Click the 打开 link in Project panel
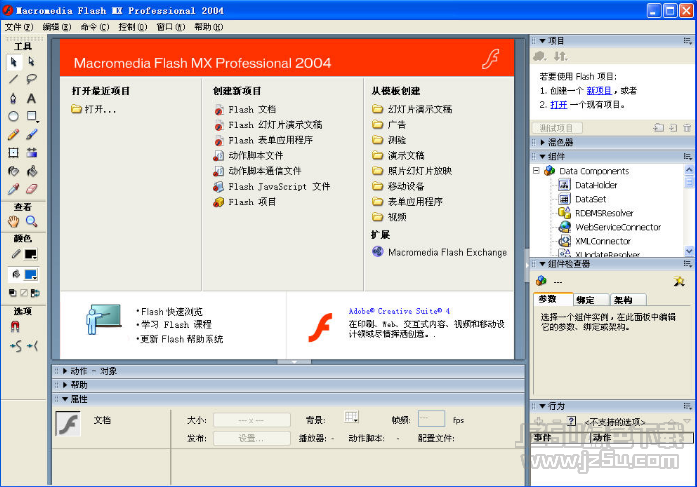The height and width of the screenshot is (487, 697). 559,105
